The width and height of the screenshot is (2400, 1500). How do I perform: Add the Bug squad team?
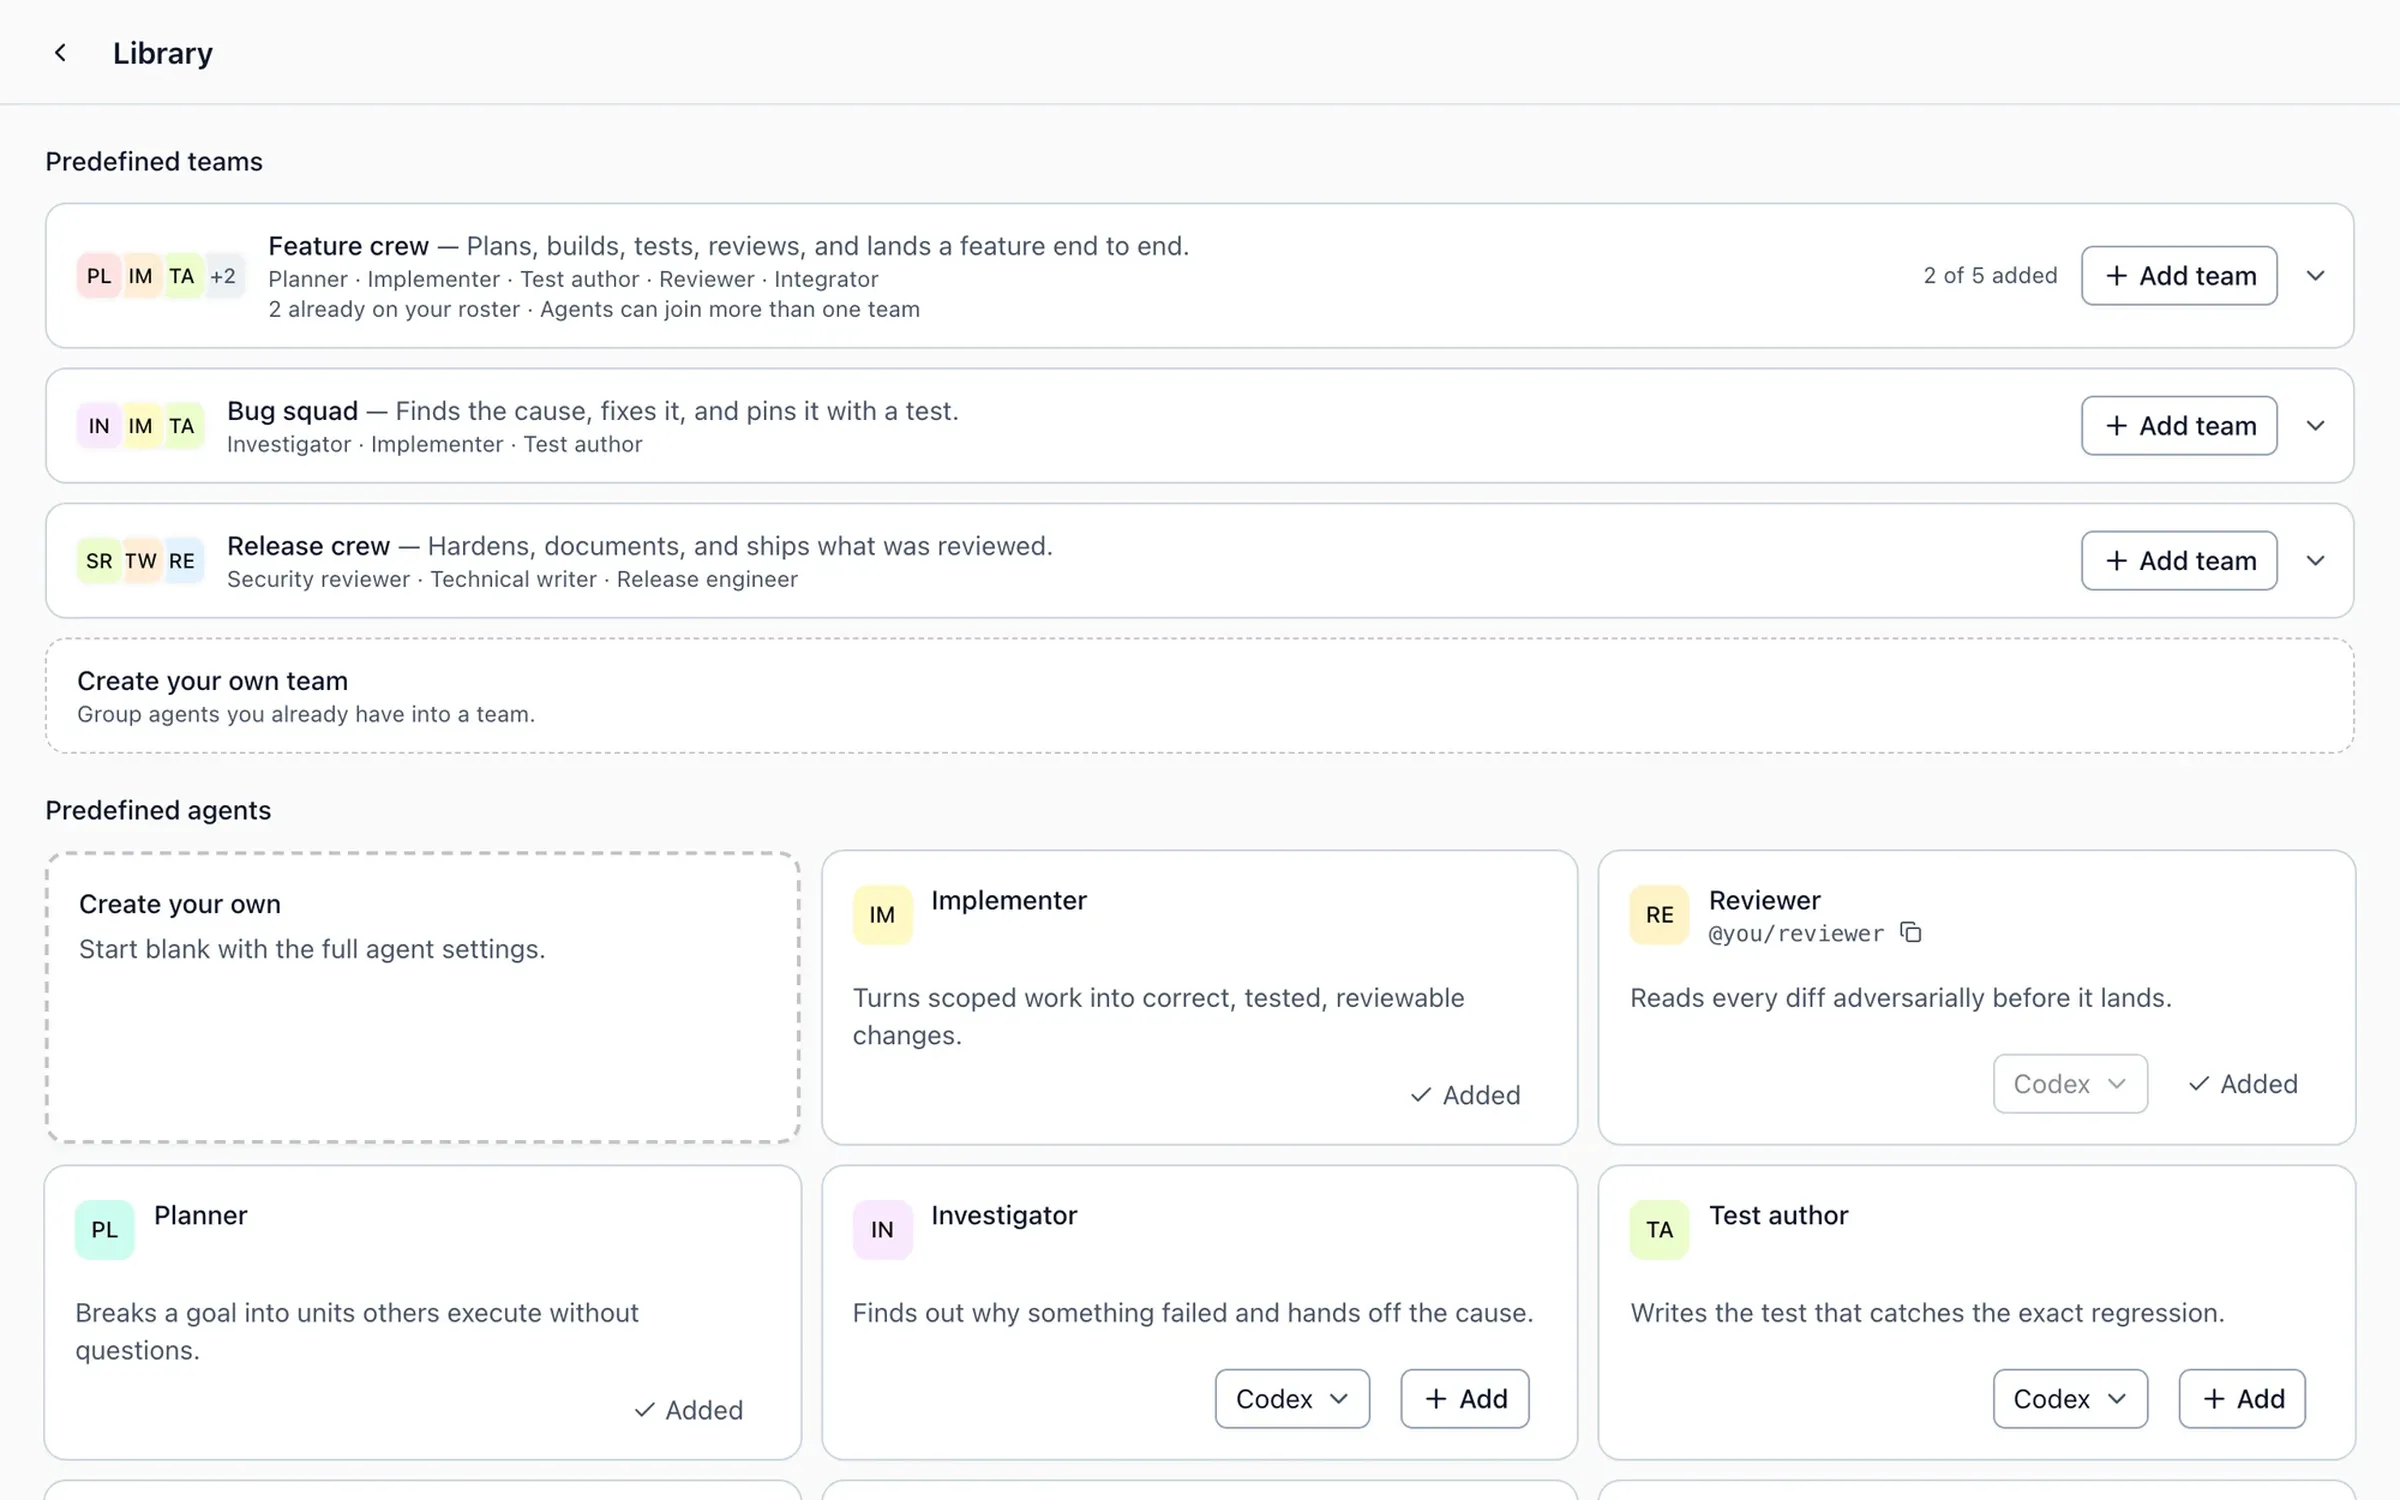2180,426
